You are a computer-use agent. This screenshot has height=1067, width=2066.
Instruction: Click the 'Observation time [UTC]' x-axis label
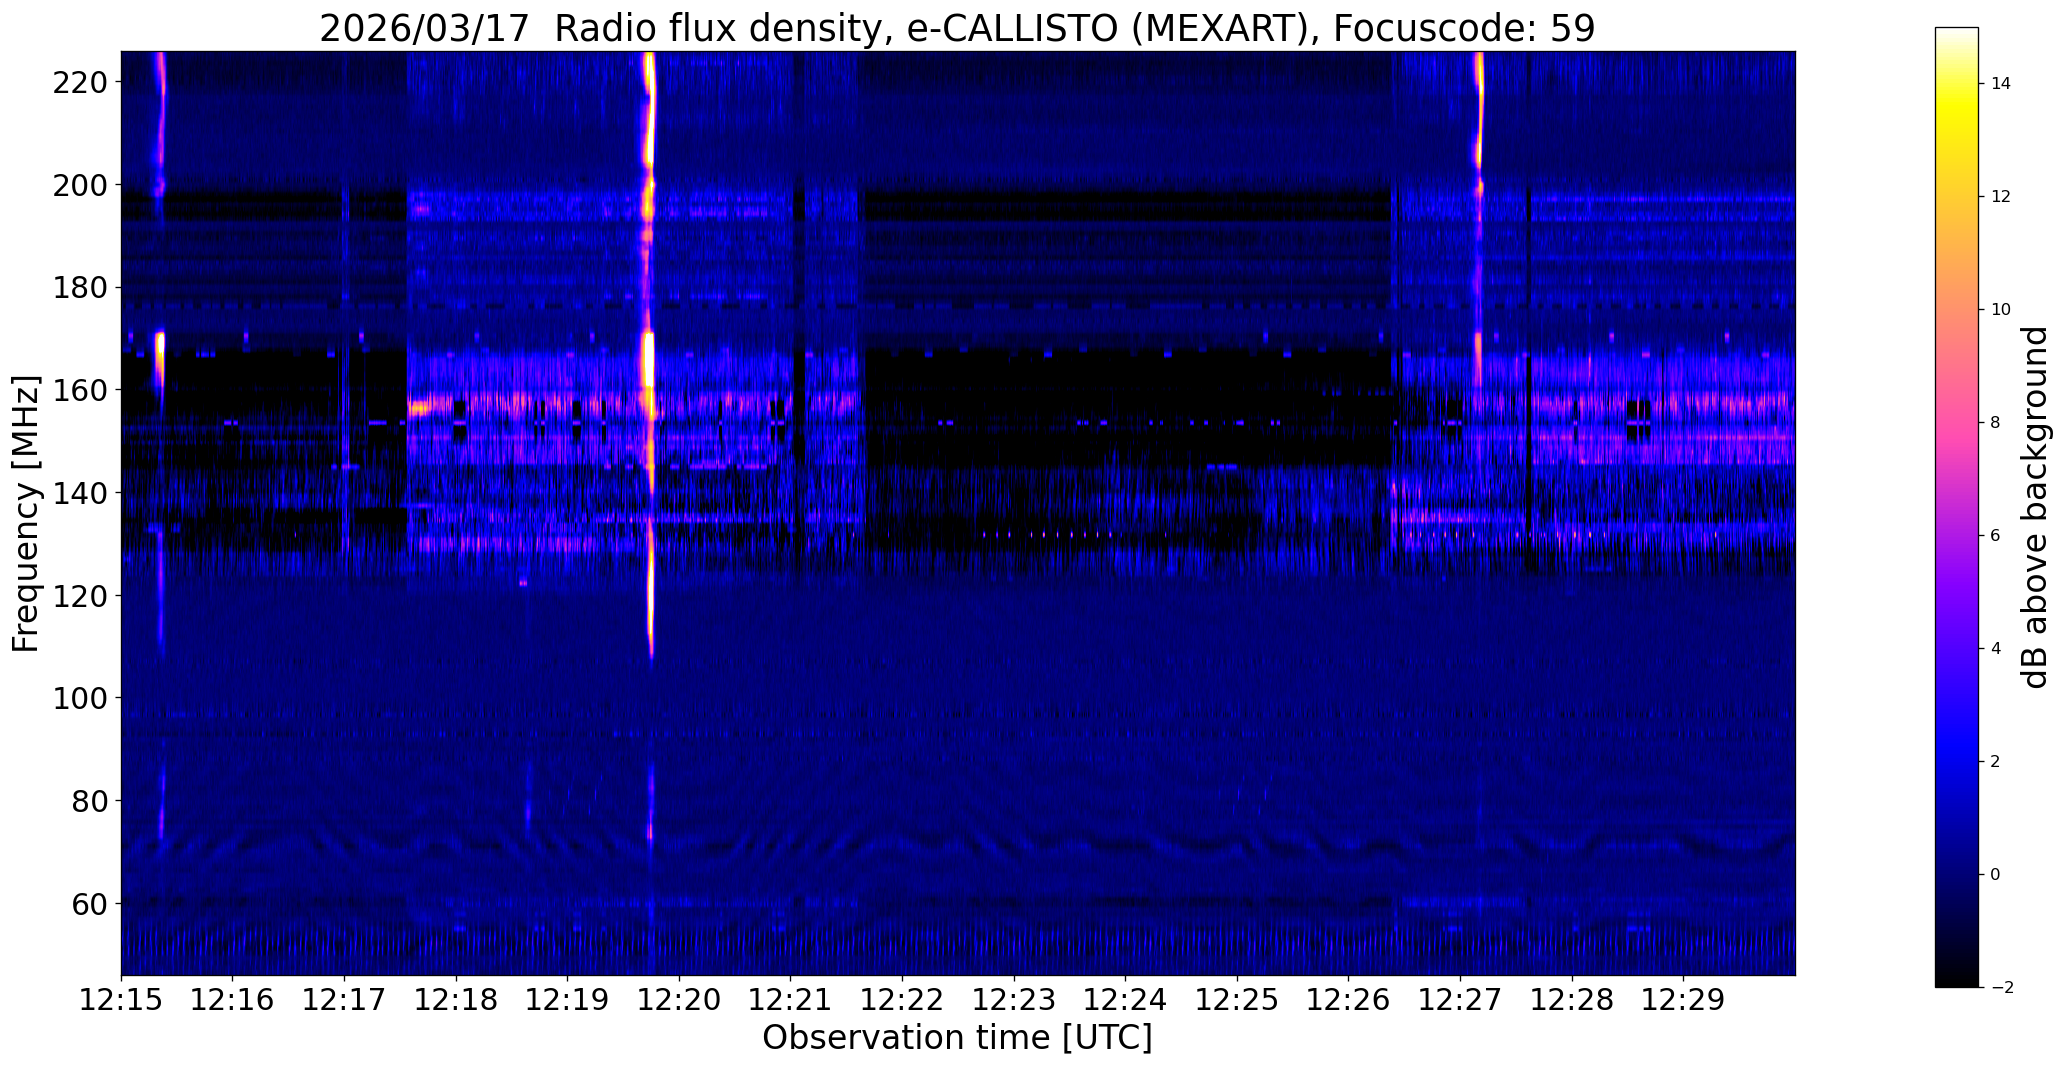[957, 1038]
